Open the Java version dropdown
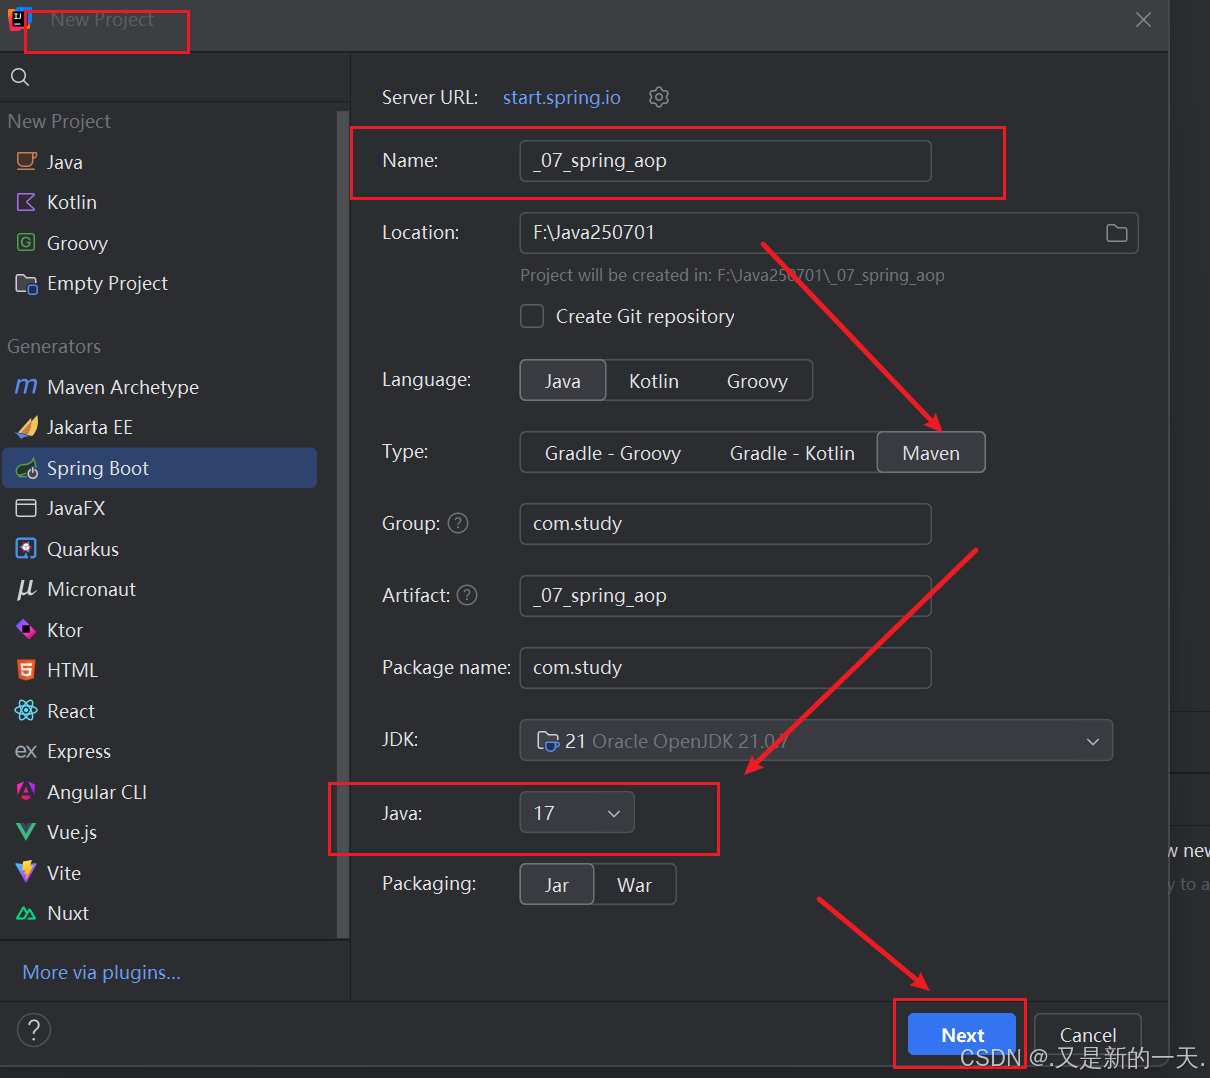The width and height of the screenshot is (1210, 1078). [577, 813]
